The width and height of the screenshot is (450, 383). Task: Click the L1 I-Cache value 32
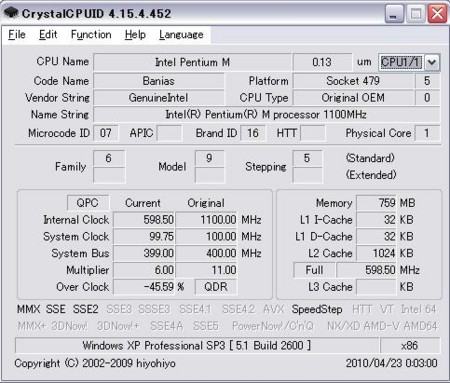[x=376, y=220]
